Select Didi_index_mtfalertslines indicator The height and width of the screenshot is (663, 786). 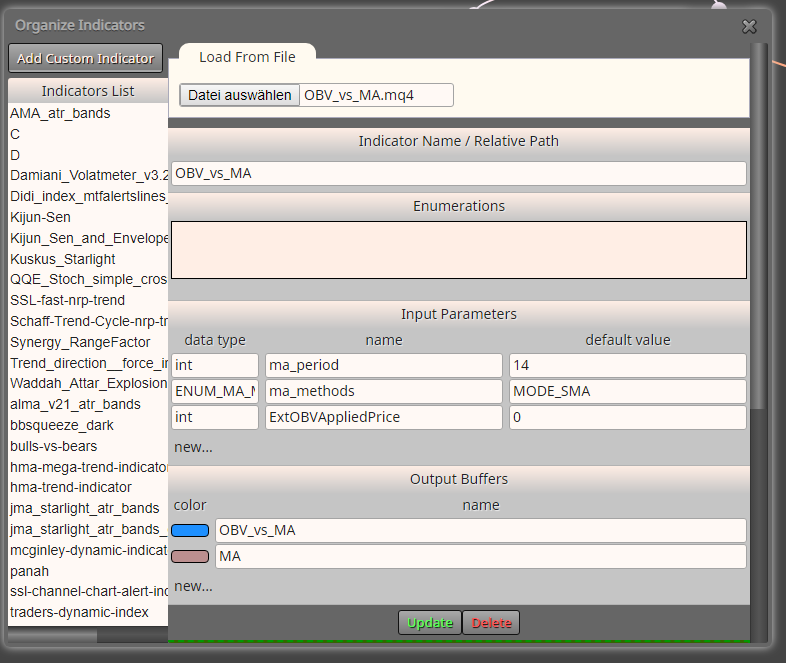pyautogui.click(x=88, y=196)
